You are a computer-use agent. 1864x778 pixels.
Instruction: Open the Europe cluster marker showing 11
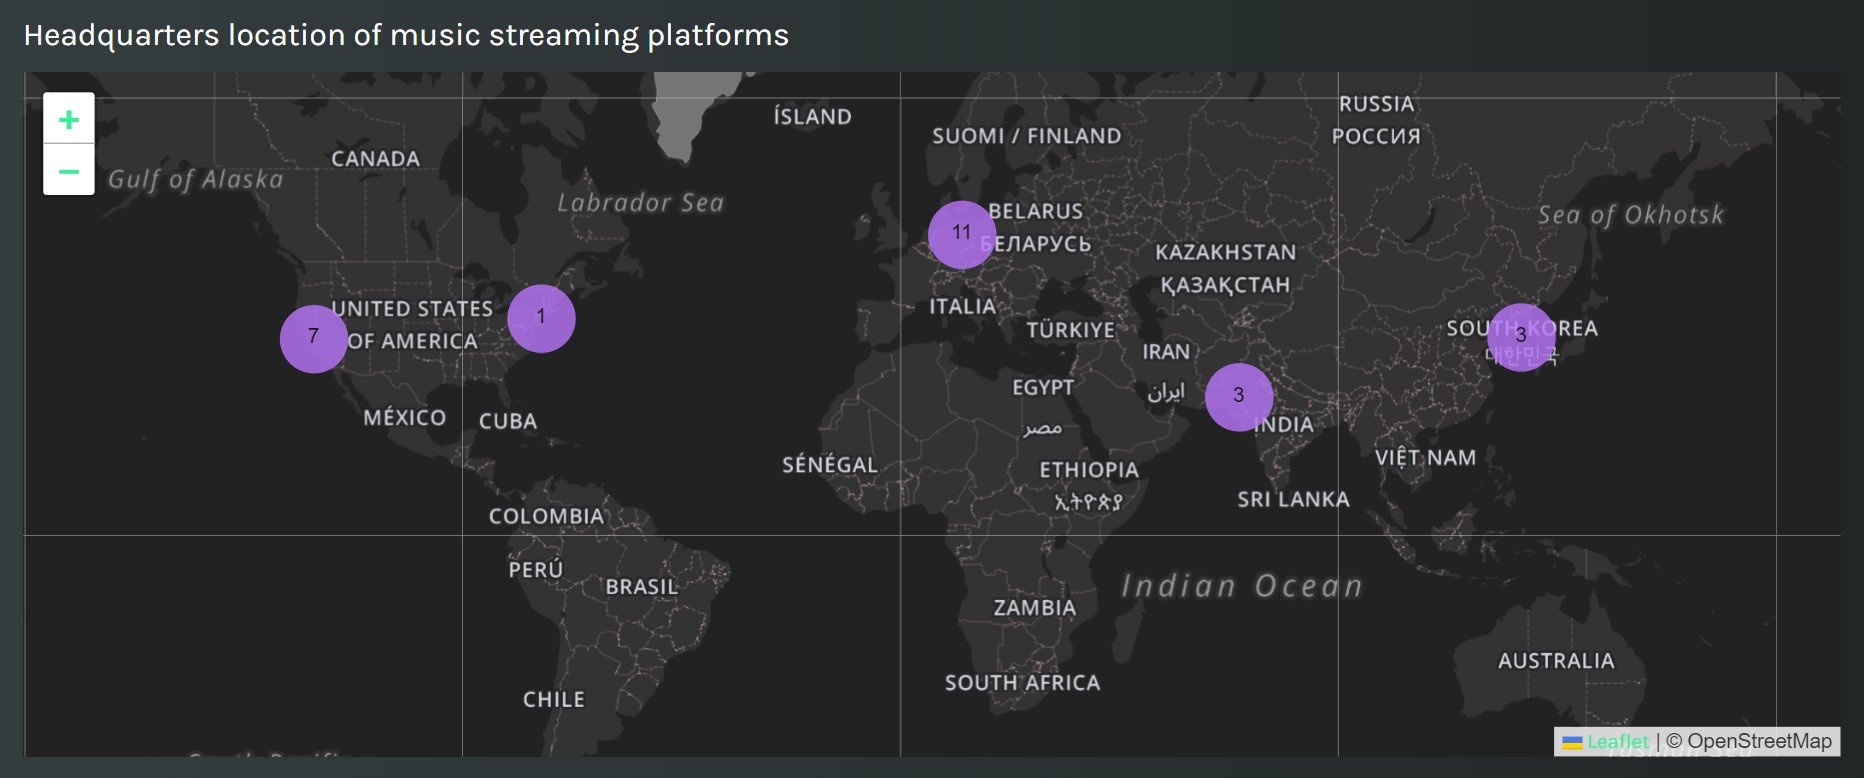[961, 234]
